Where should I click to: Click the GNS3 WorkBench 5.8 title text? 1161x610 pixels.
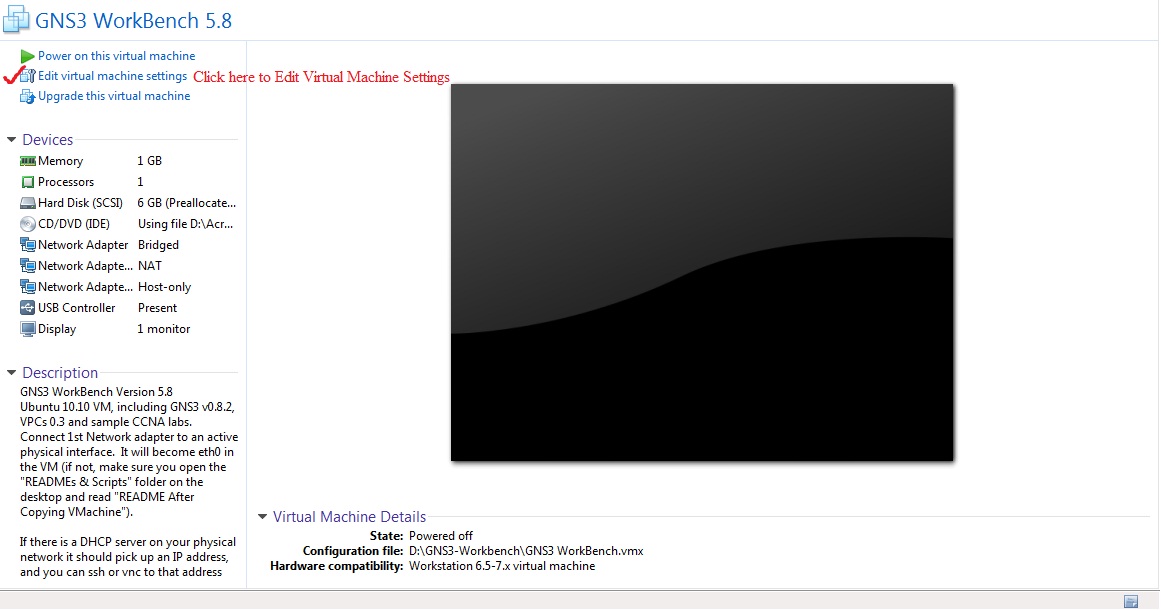[133, 20]
